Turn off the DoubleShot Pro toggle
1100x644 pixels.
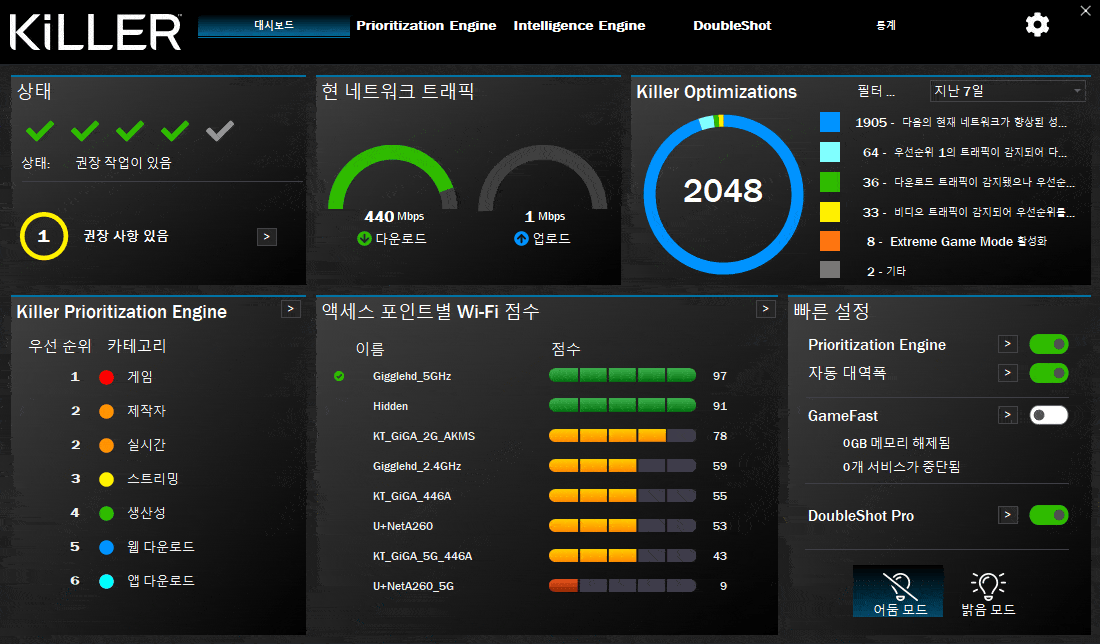click(1048, 515)
